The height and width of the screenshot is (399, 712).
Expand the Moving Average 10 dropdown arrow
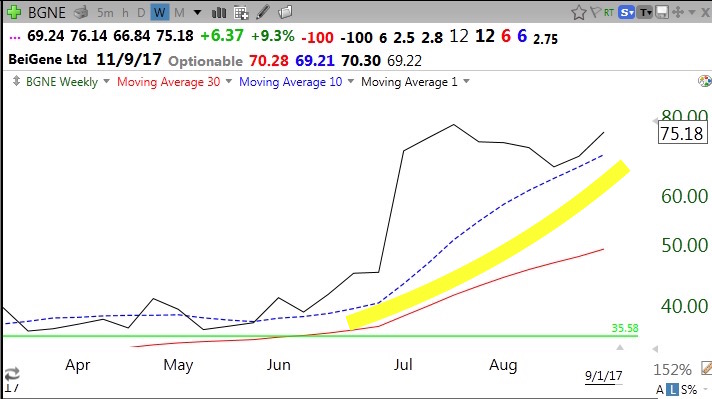(351, 81)
